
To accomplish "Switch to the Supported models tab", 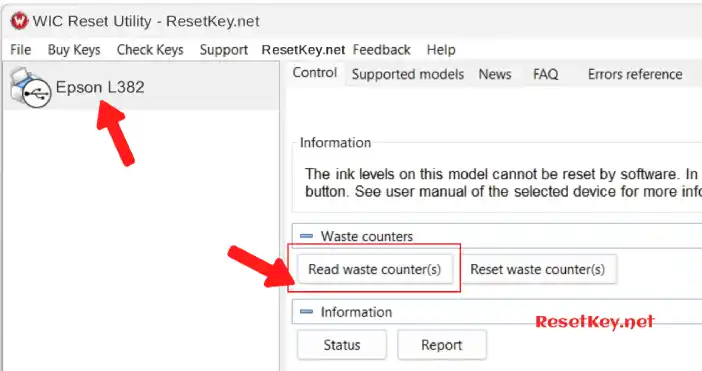I will [x=407, y=74].
